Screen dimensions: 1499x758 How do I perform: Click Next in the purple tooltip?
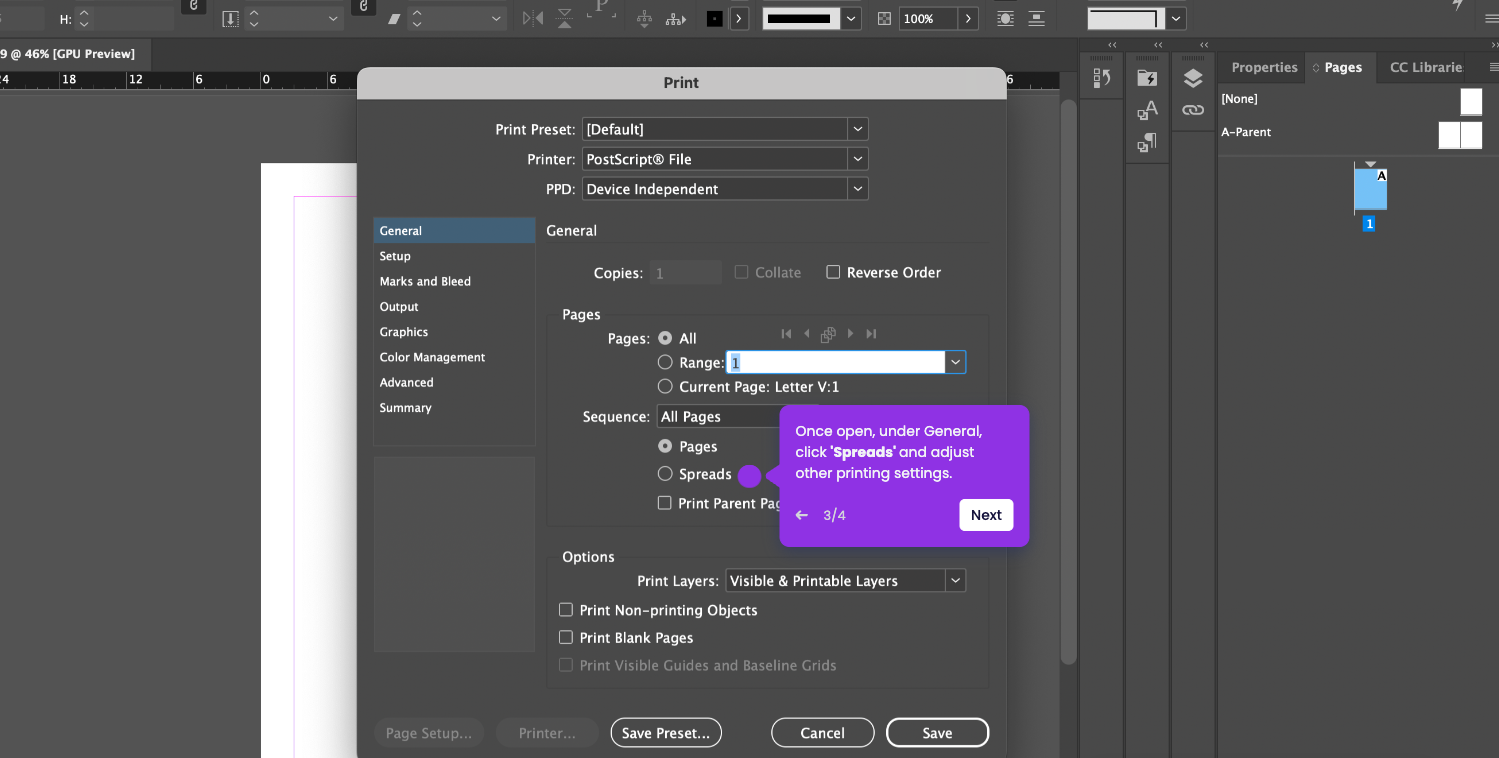coord(986,515)
